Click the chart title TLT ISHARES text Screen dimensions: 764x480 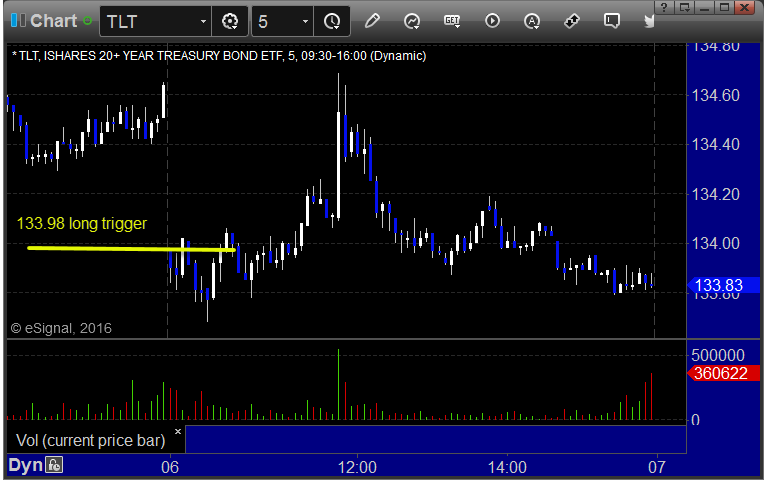click(219, 56)
